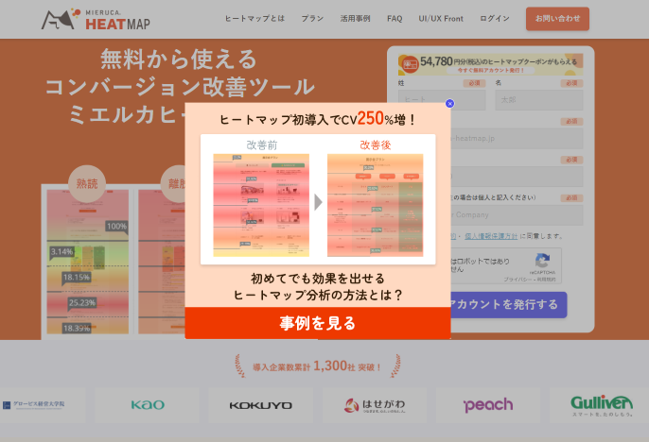Click the Kao company logo
649x442 pixels.
pos(147,405)
